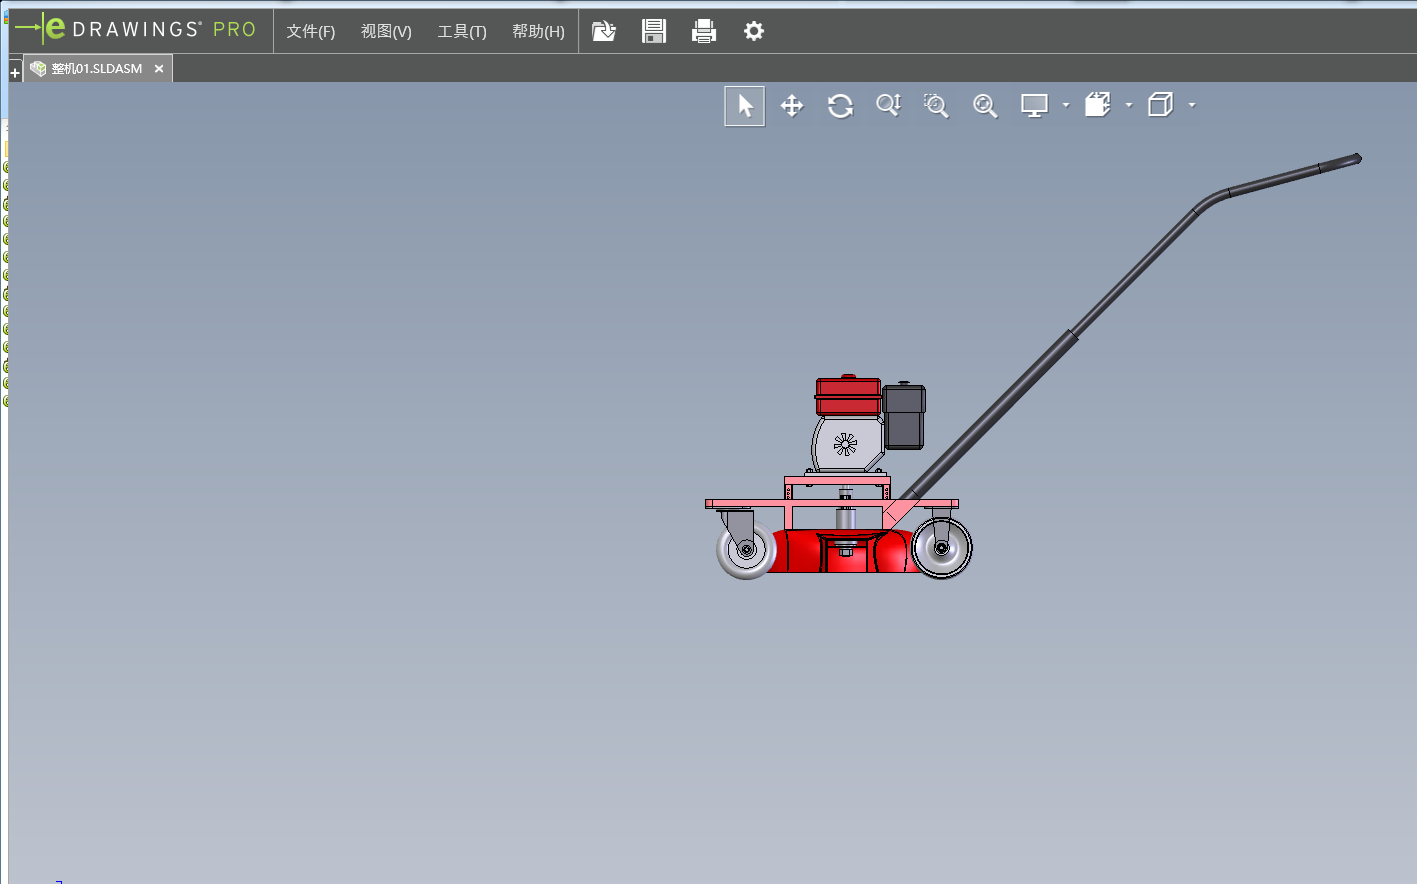The width and height of the screenshot is (1417, 884).
Task: Open the 视图(V) menu
Action: tap(386, 31)
